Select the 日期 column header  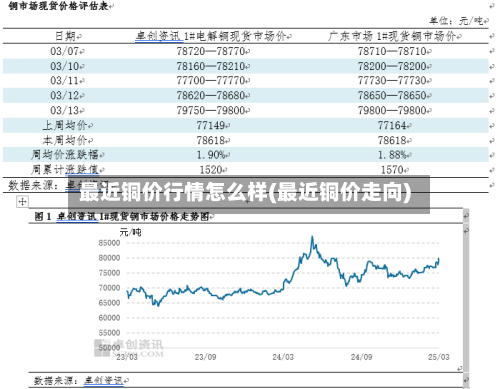pyautogui.click(x=65, y=36)
